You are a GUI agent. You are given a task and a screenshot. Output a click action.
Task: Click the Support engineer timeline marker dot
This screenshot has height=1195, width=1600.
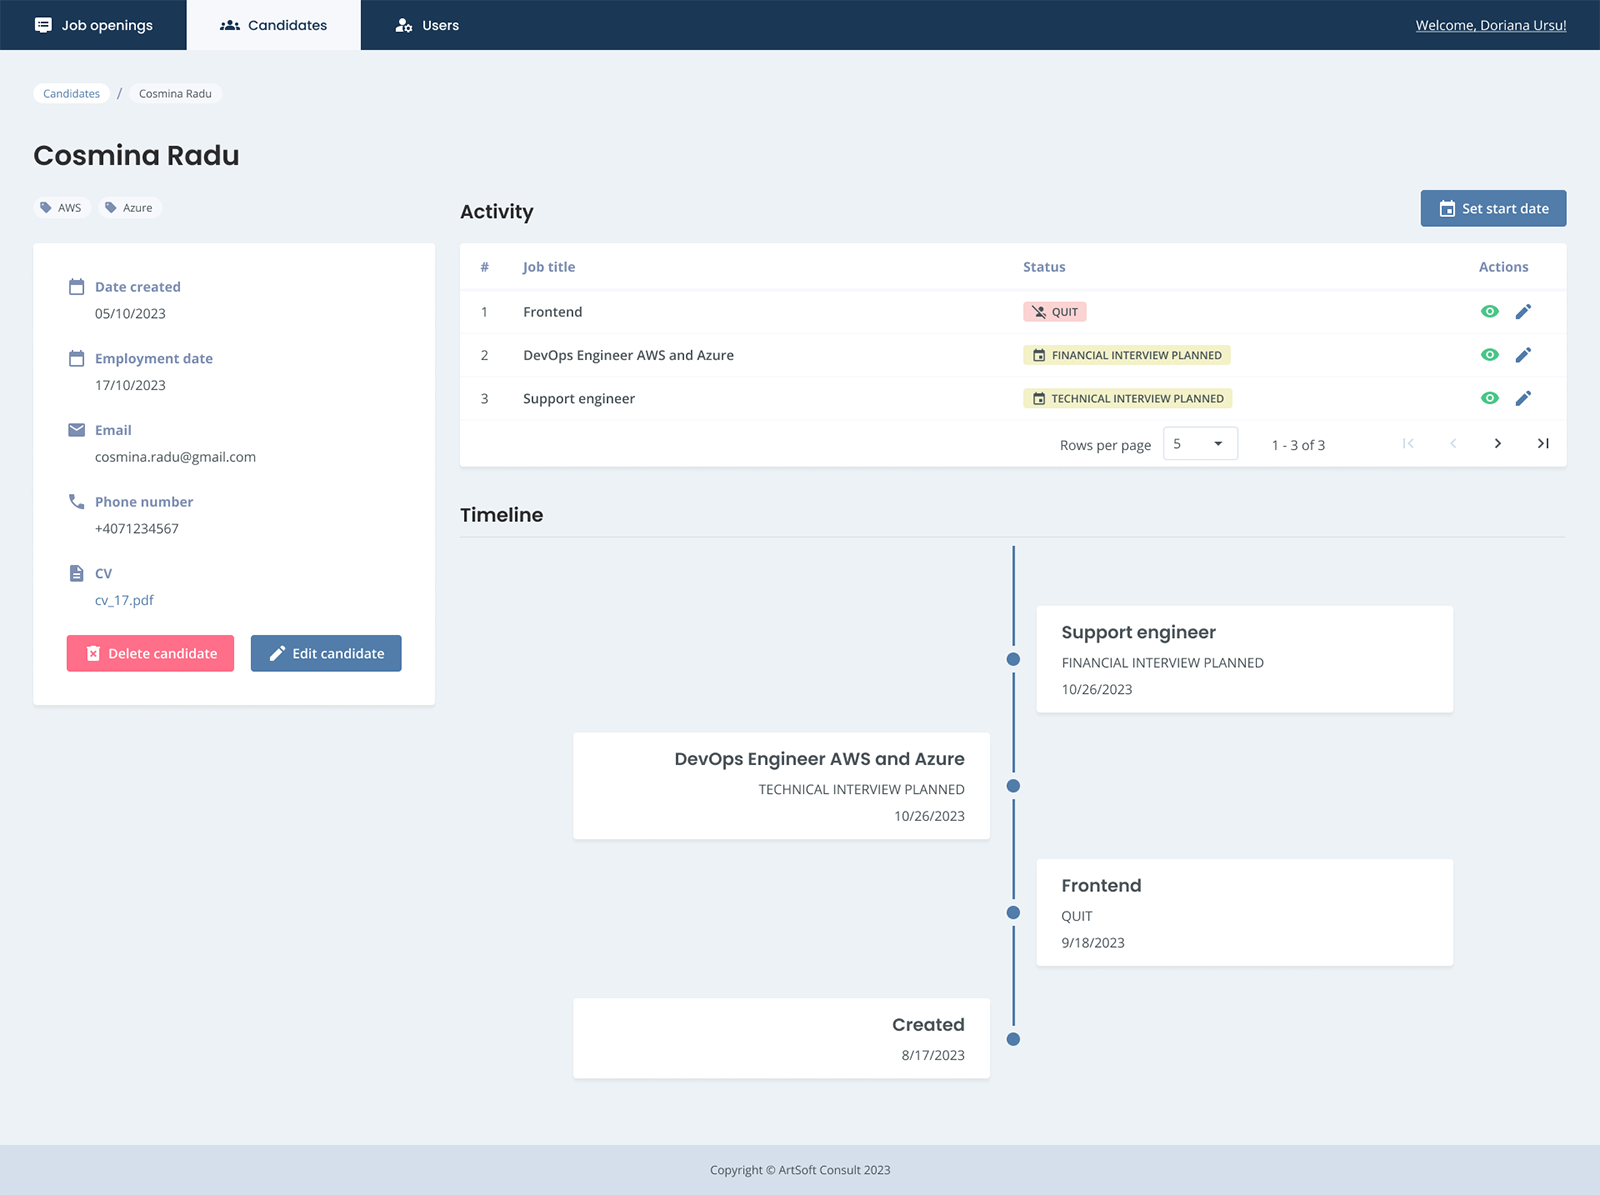point(1013,659)
